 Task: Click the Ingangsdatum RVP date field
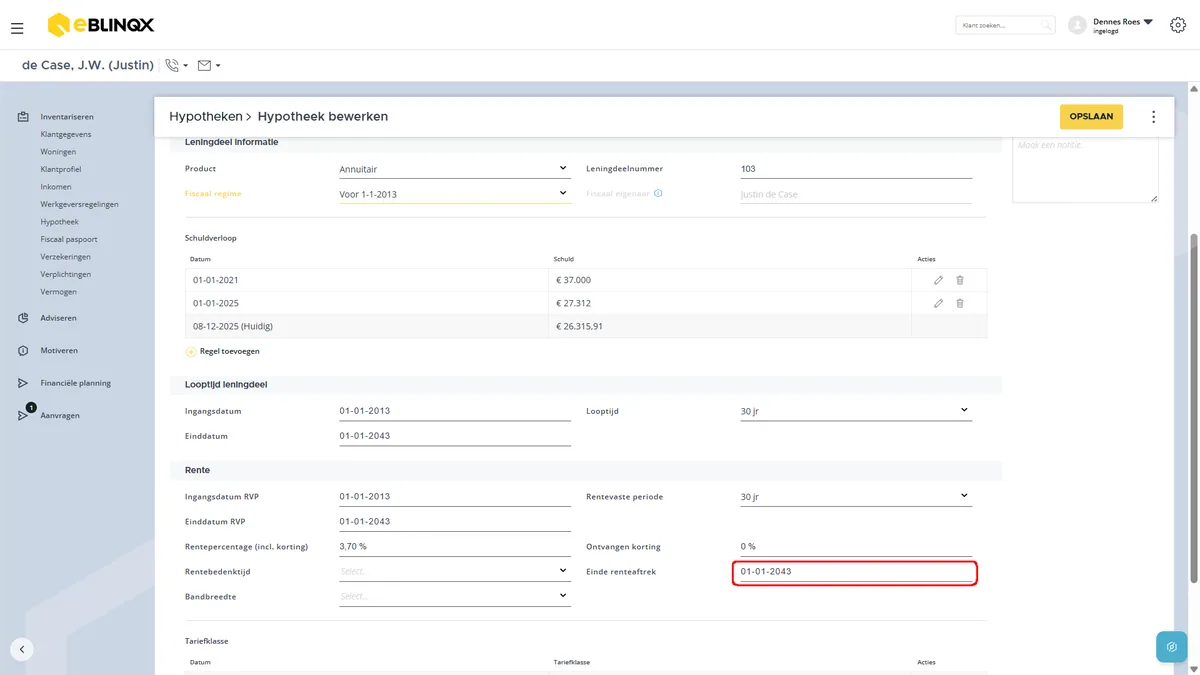[x=455, y=496]
